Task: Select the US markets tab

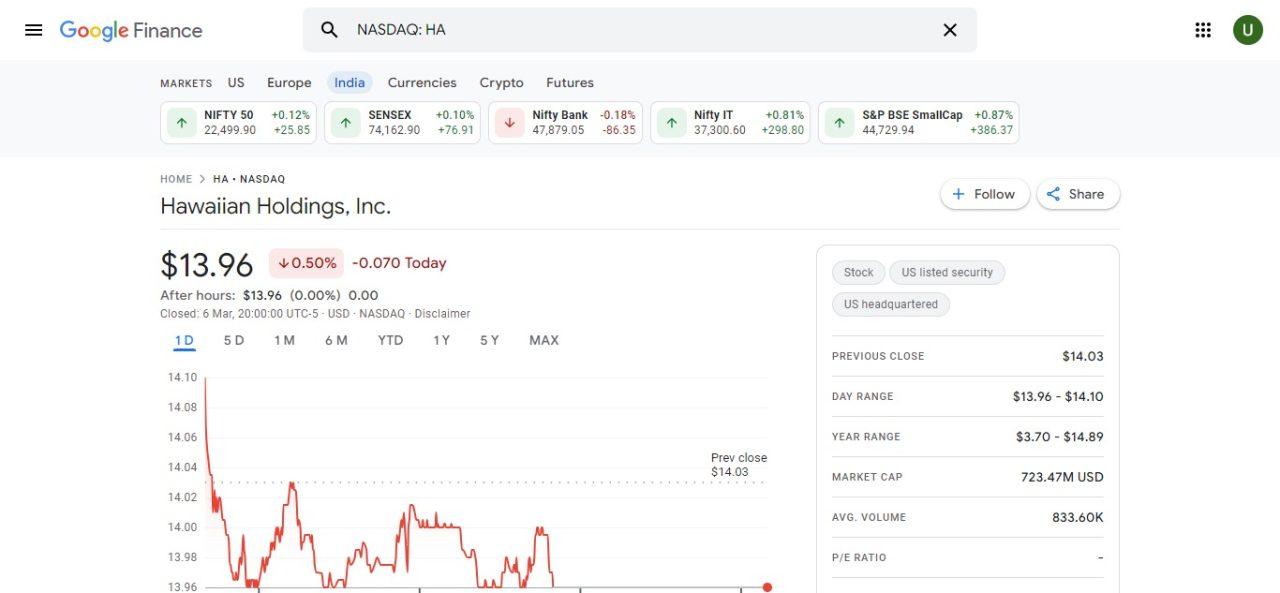Action: [x=236, y=83]
